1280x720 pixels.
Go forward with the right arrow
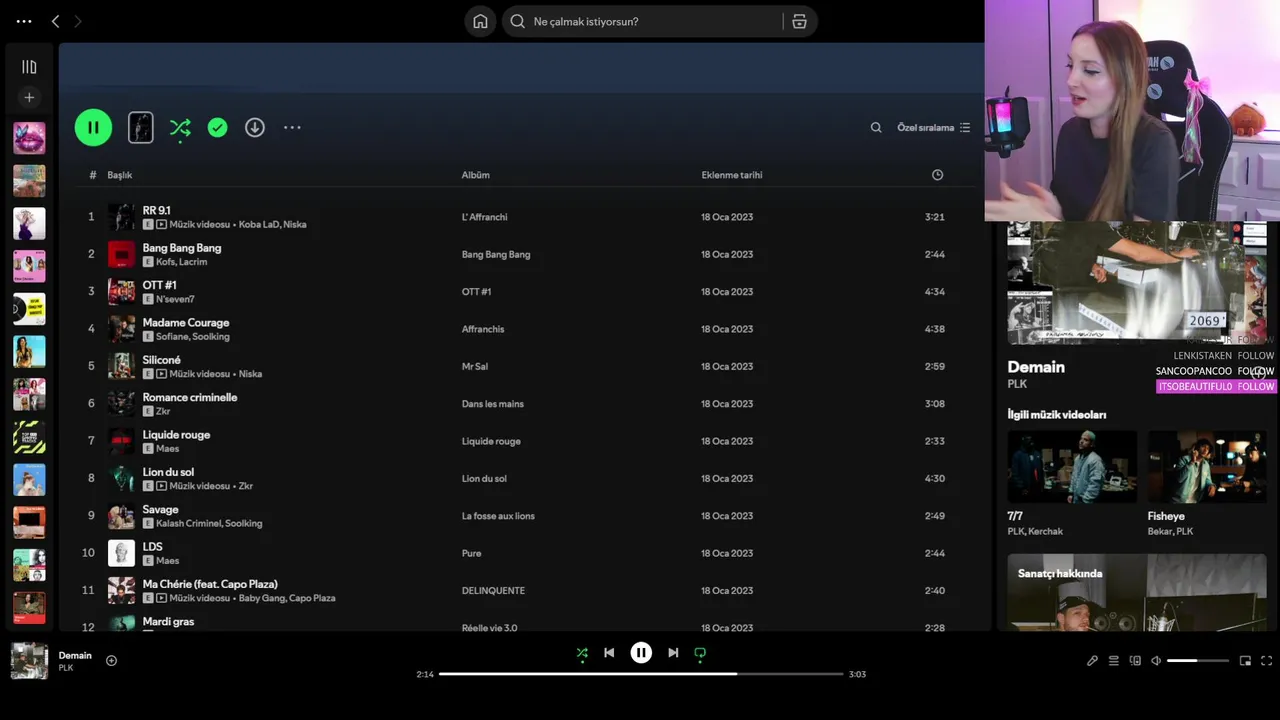point(78,21)
